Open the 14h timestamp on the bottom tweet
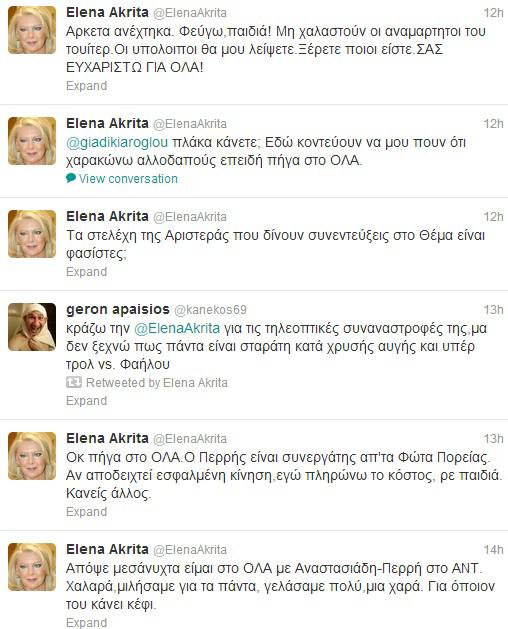The height and width of the screenshot is (629, 508). (493, 550)
